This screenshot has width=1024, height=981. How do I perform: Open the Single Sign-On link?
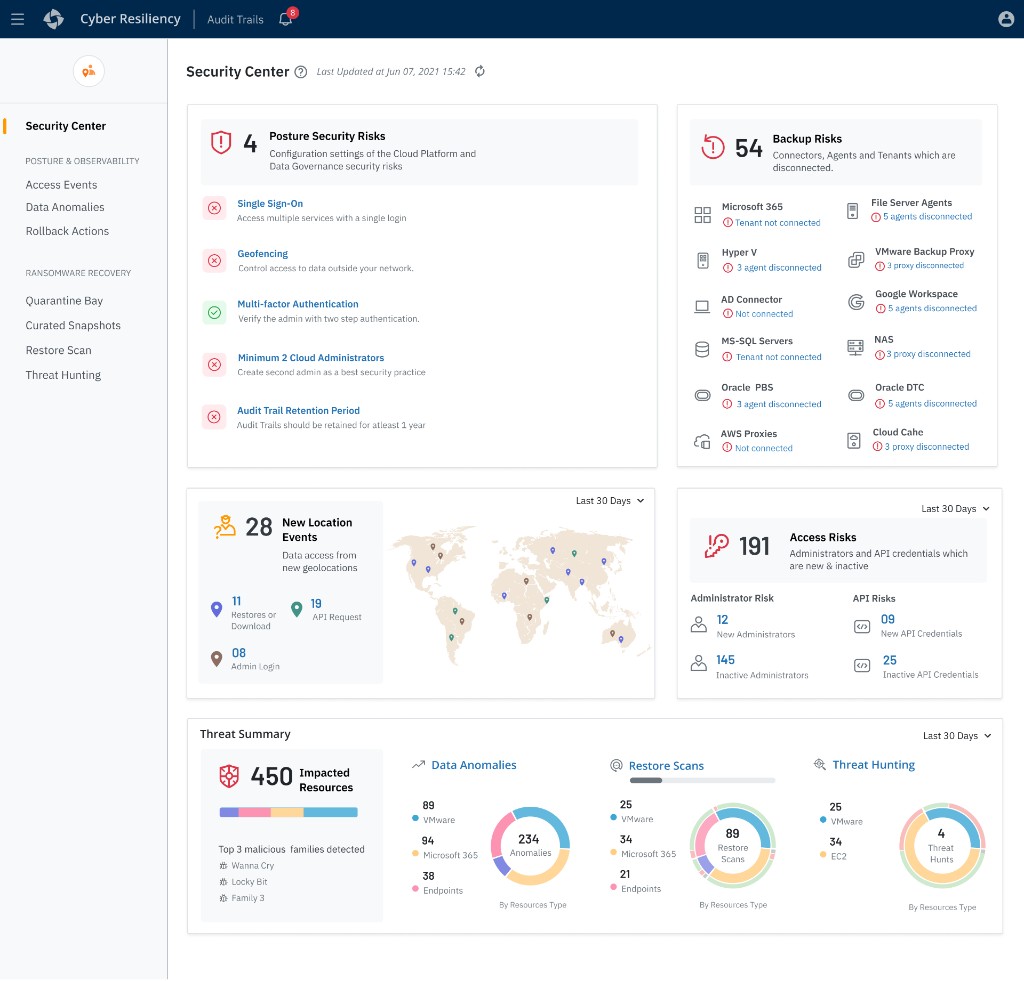pos(270,204)
